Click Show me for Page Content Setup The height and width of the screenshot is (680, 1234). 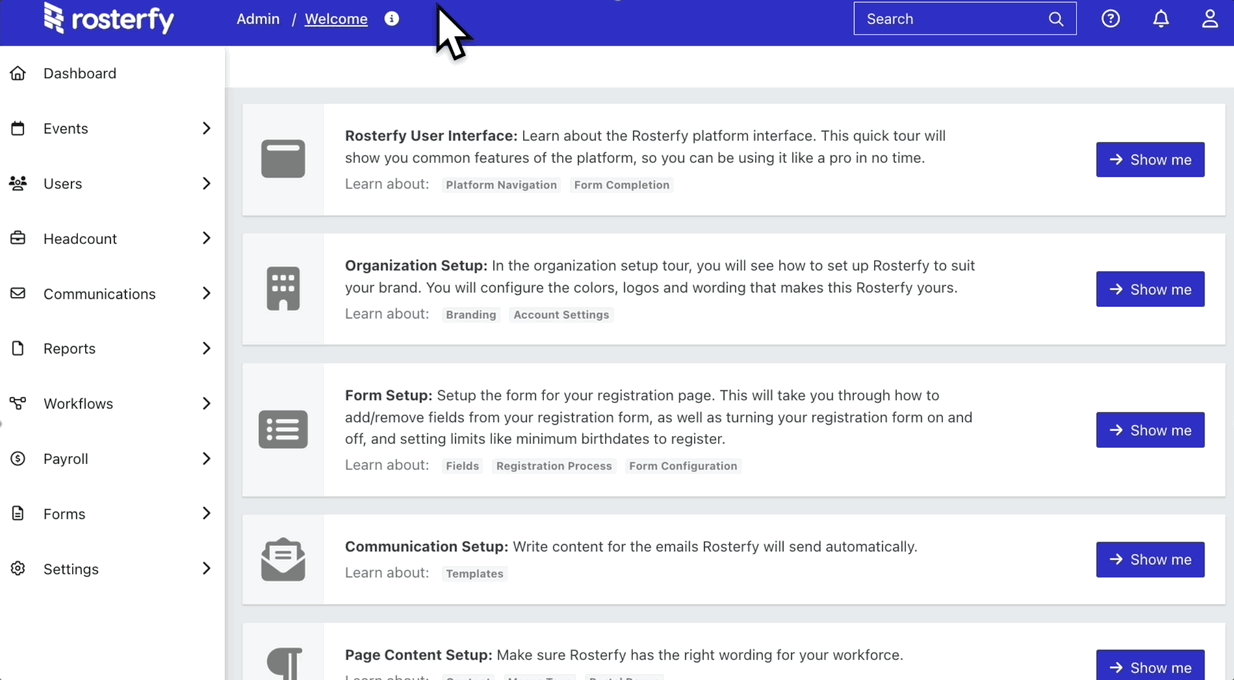1150,665
